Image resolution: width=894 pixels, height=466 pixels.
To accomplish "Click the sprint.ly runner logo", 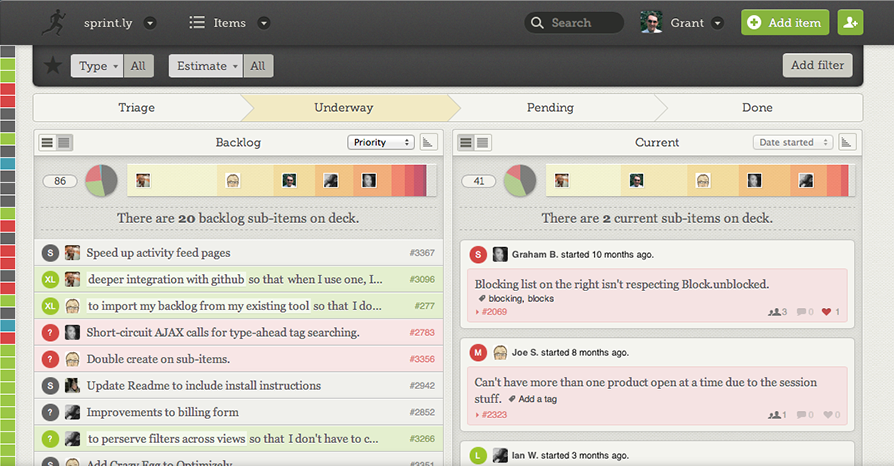I will pyautogui.click(x=54, y=23).
